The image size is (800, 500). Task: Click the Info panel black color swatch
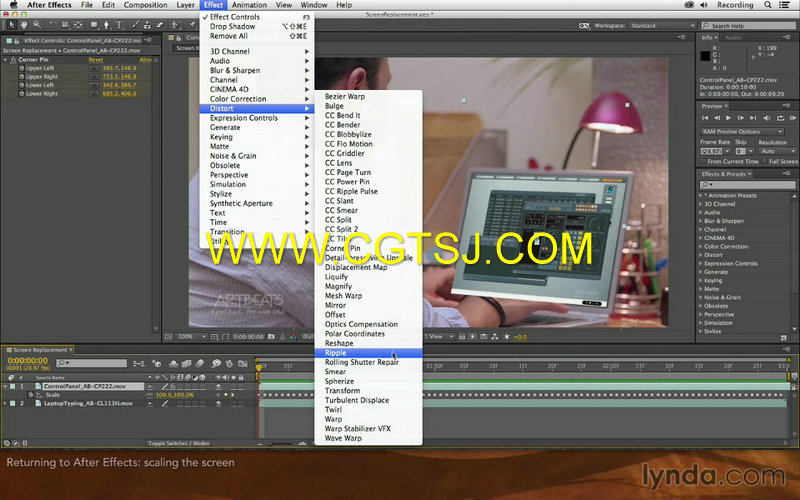[705, 56]
